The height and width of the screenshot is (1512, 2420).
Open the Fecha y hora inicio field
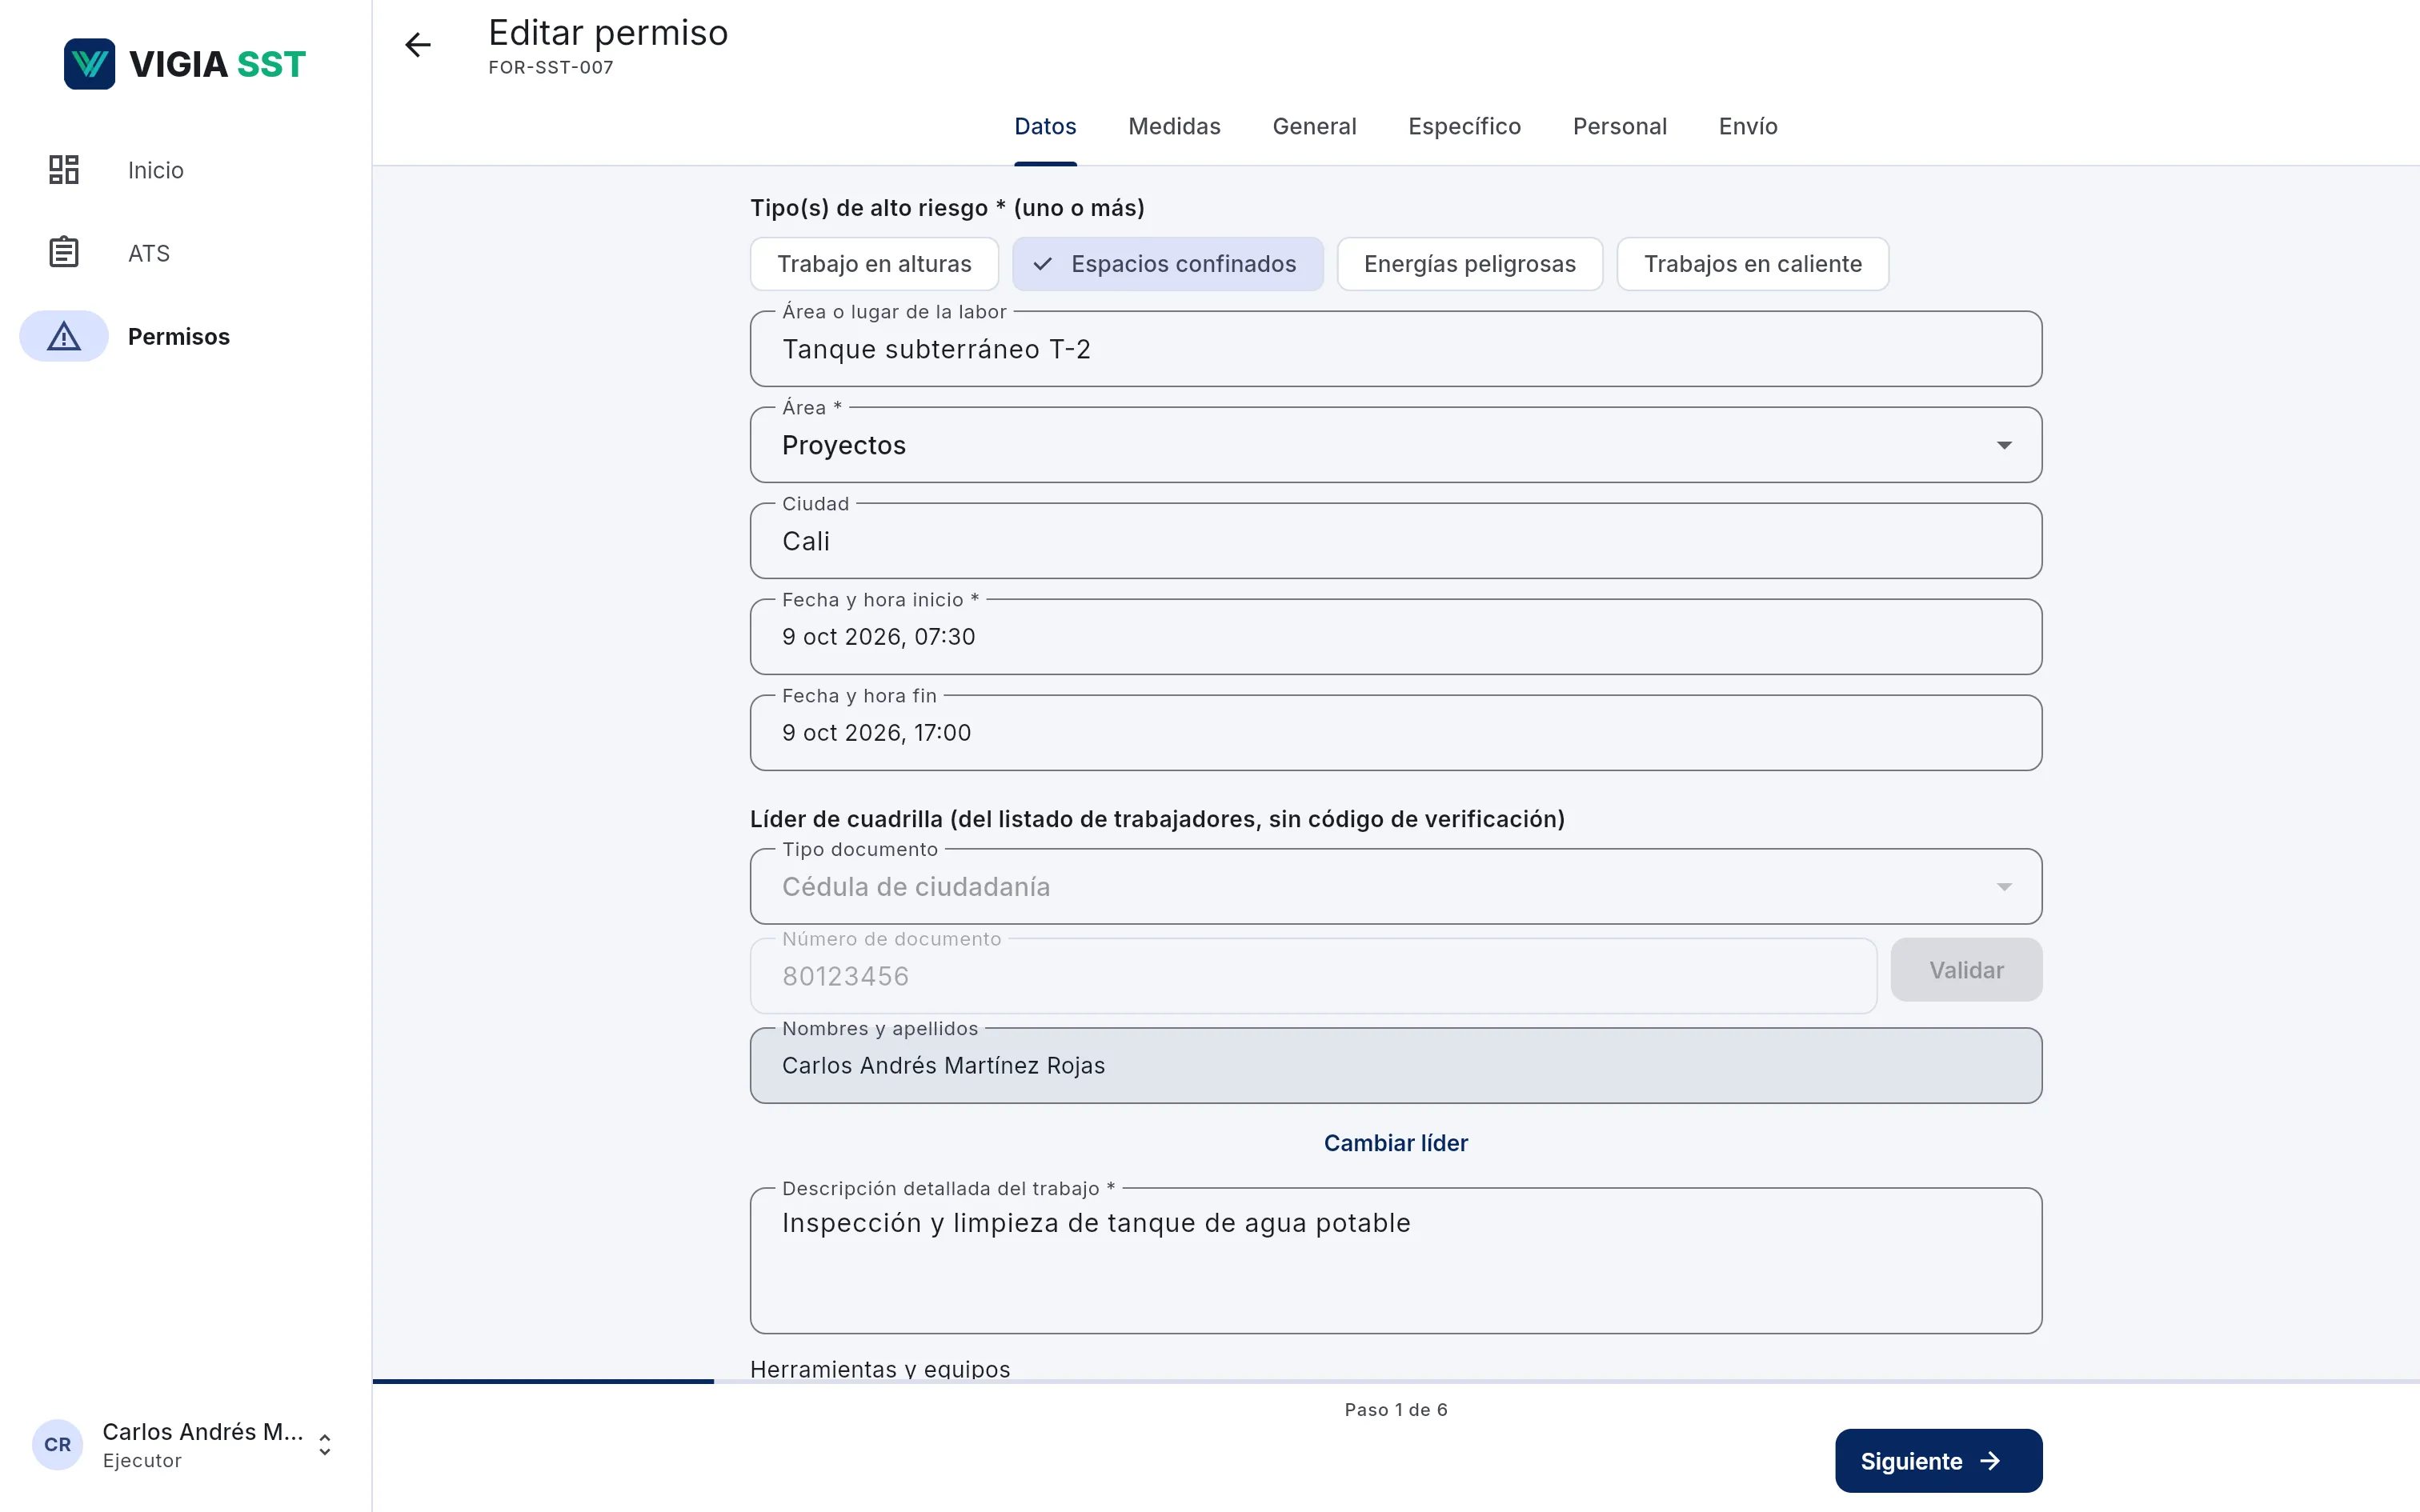[x=1395, y=637]
